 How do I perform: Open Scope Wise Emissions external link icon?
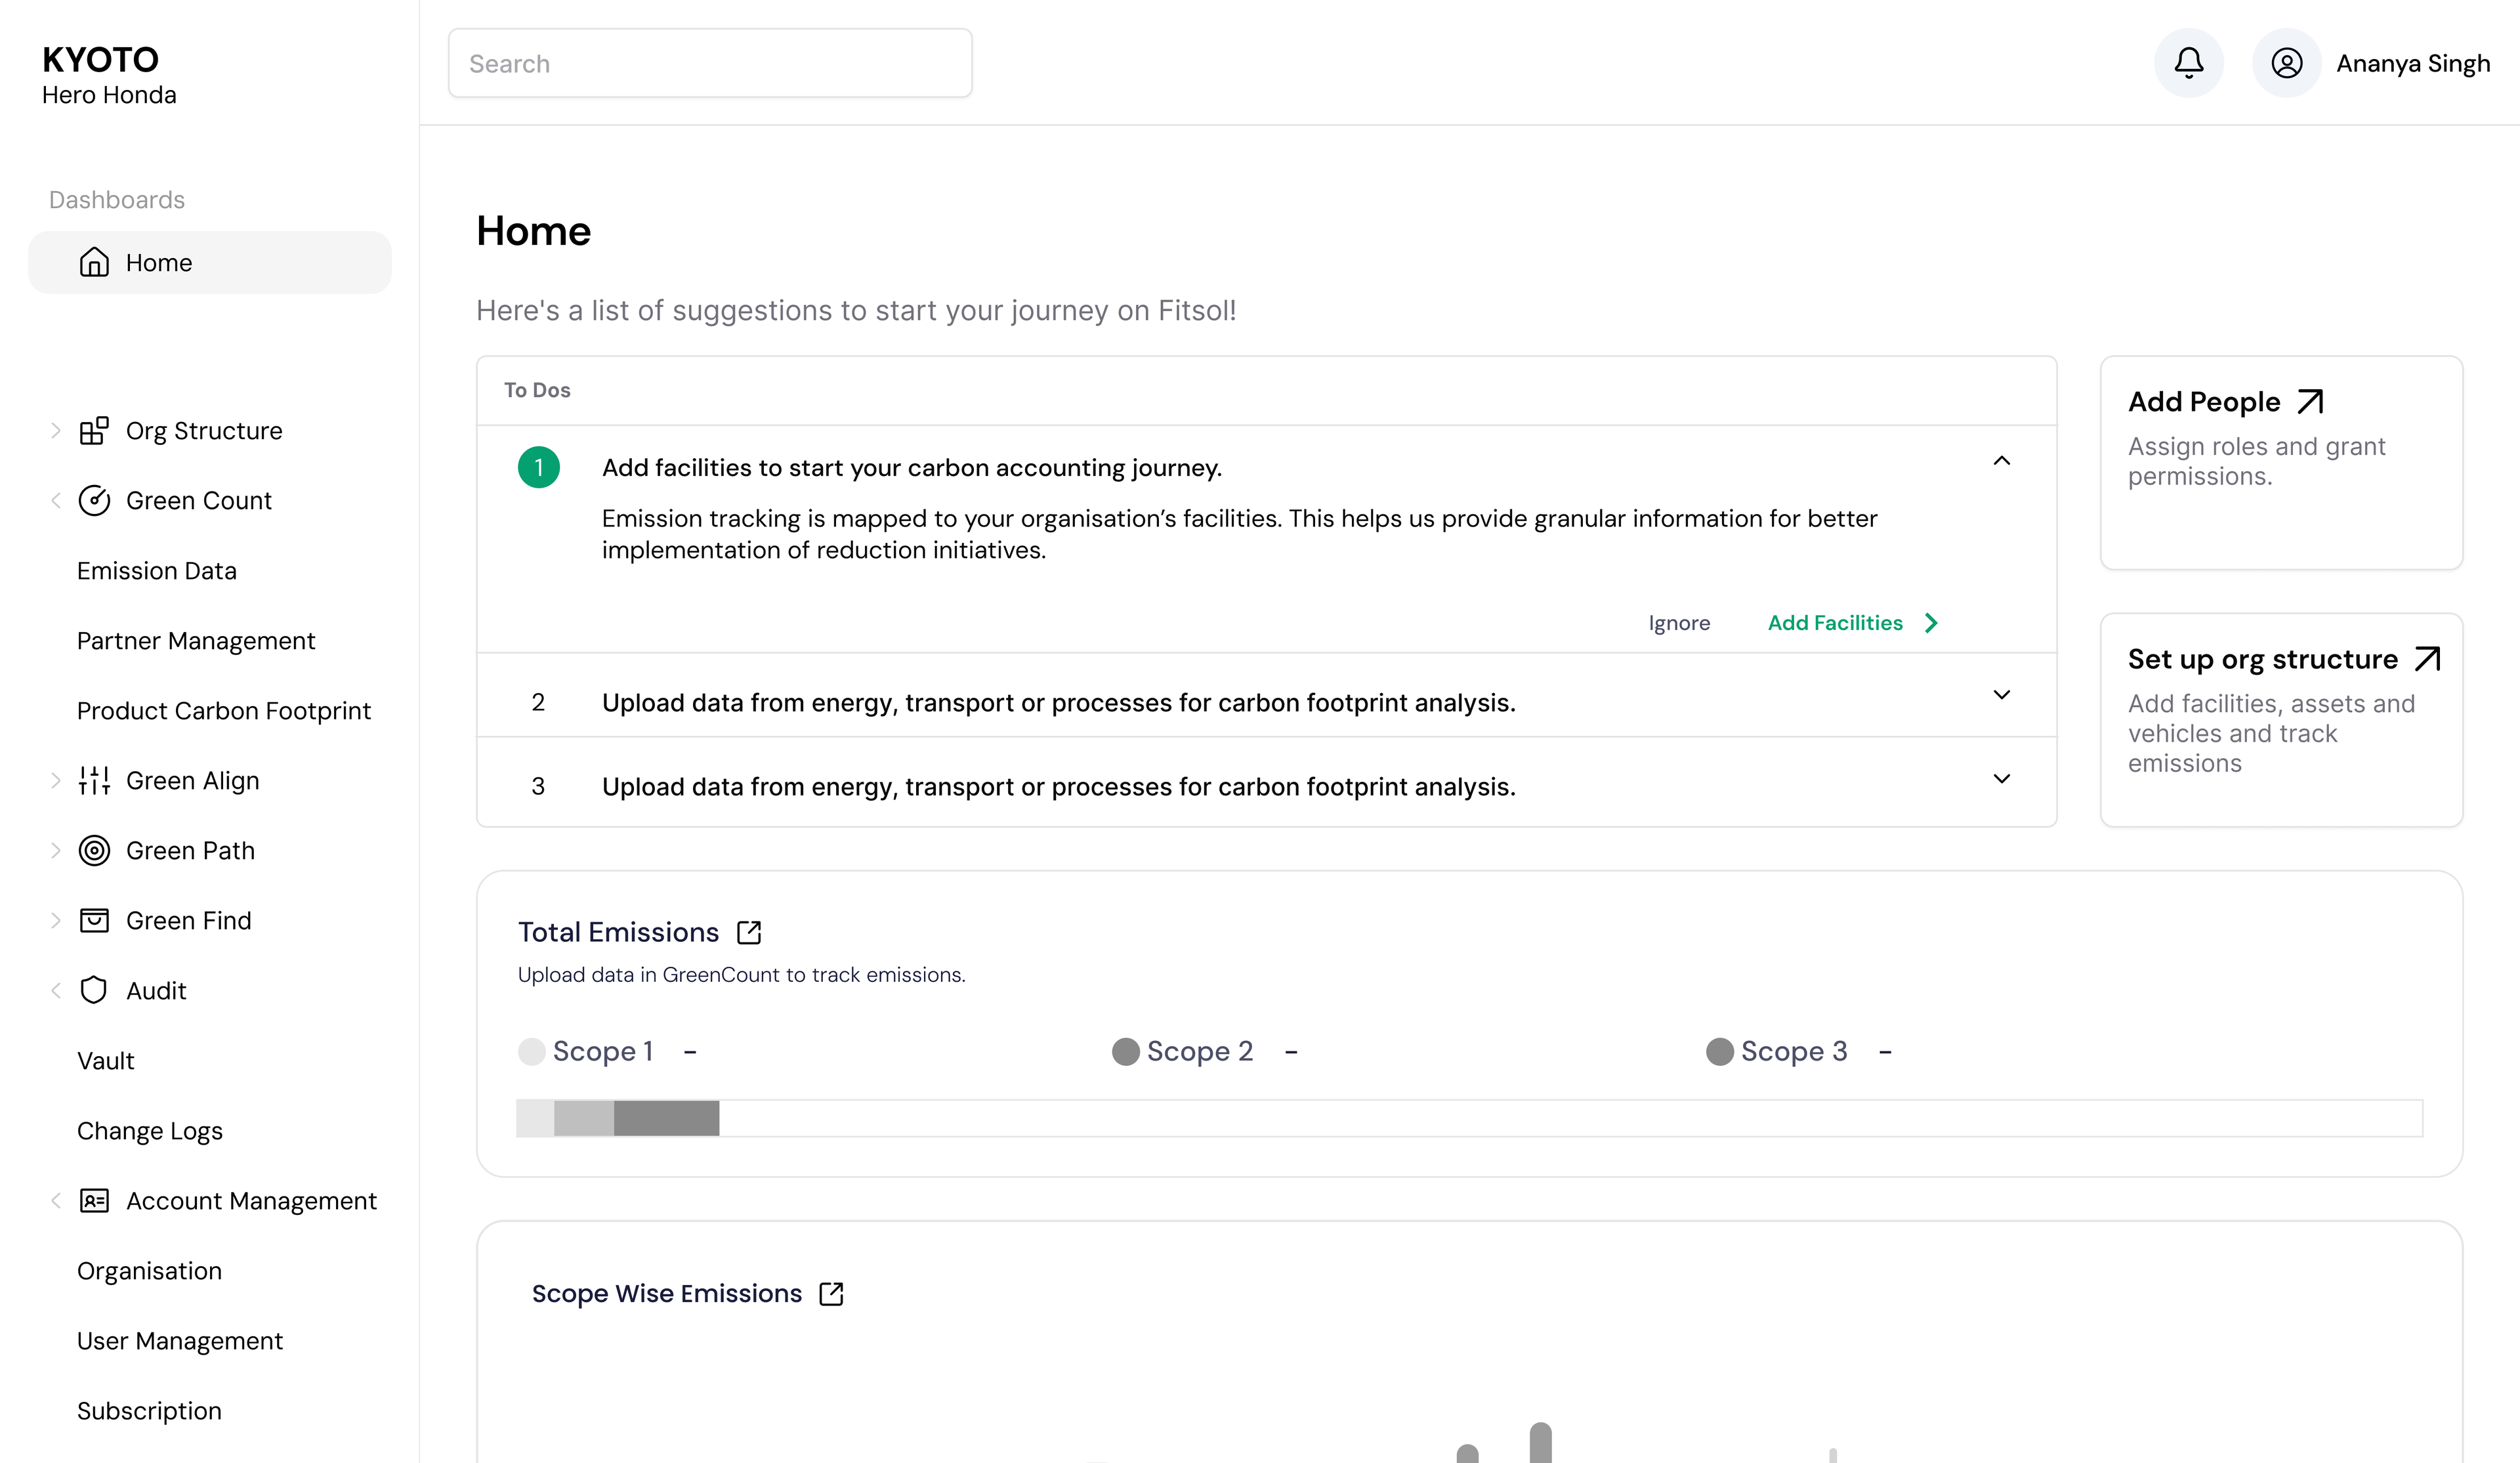831,1293
